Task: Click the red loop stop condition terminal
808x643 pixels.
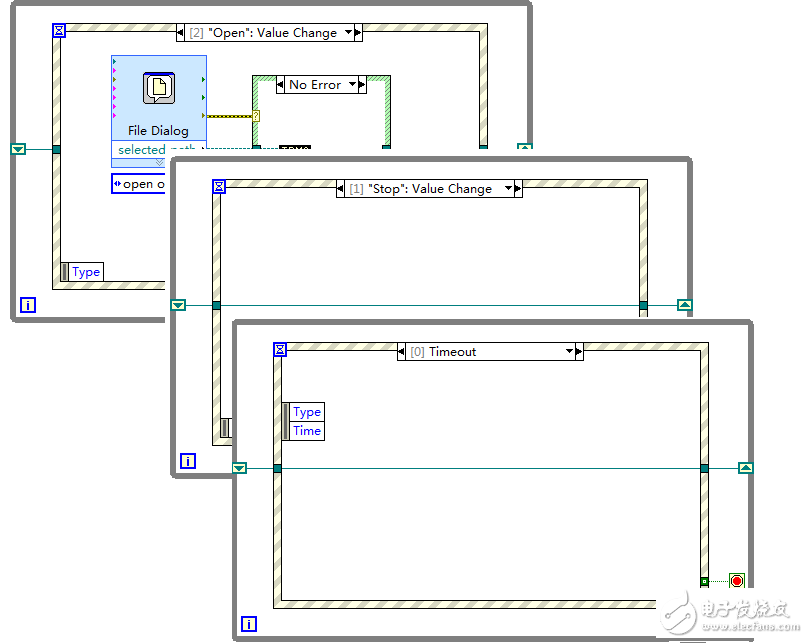Action: (737, 581)
